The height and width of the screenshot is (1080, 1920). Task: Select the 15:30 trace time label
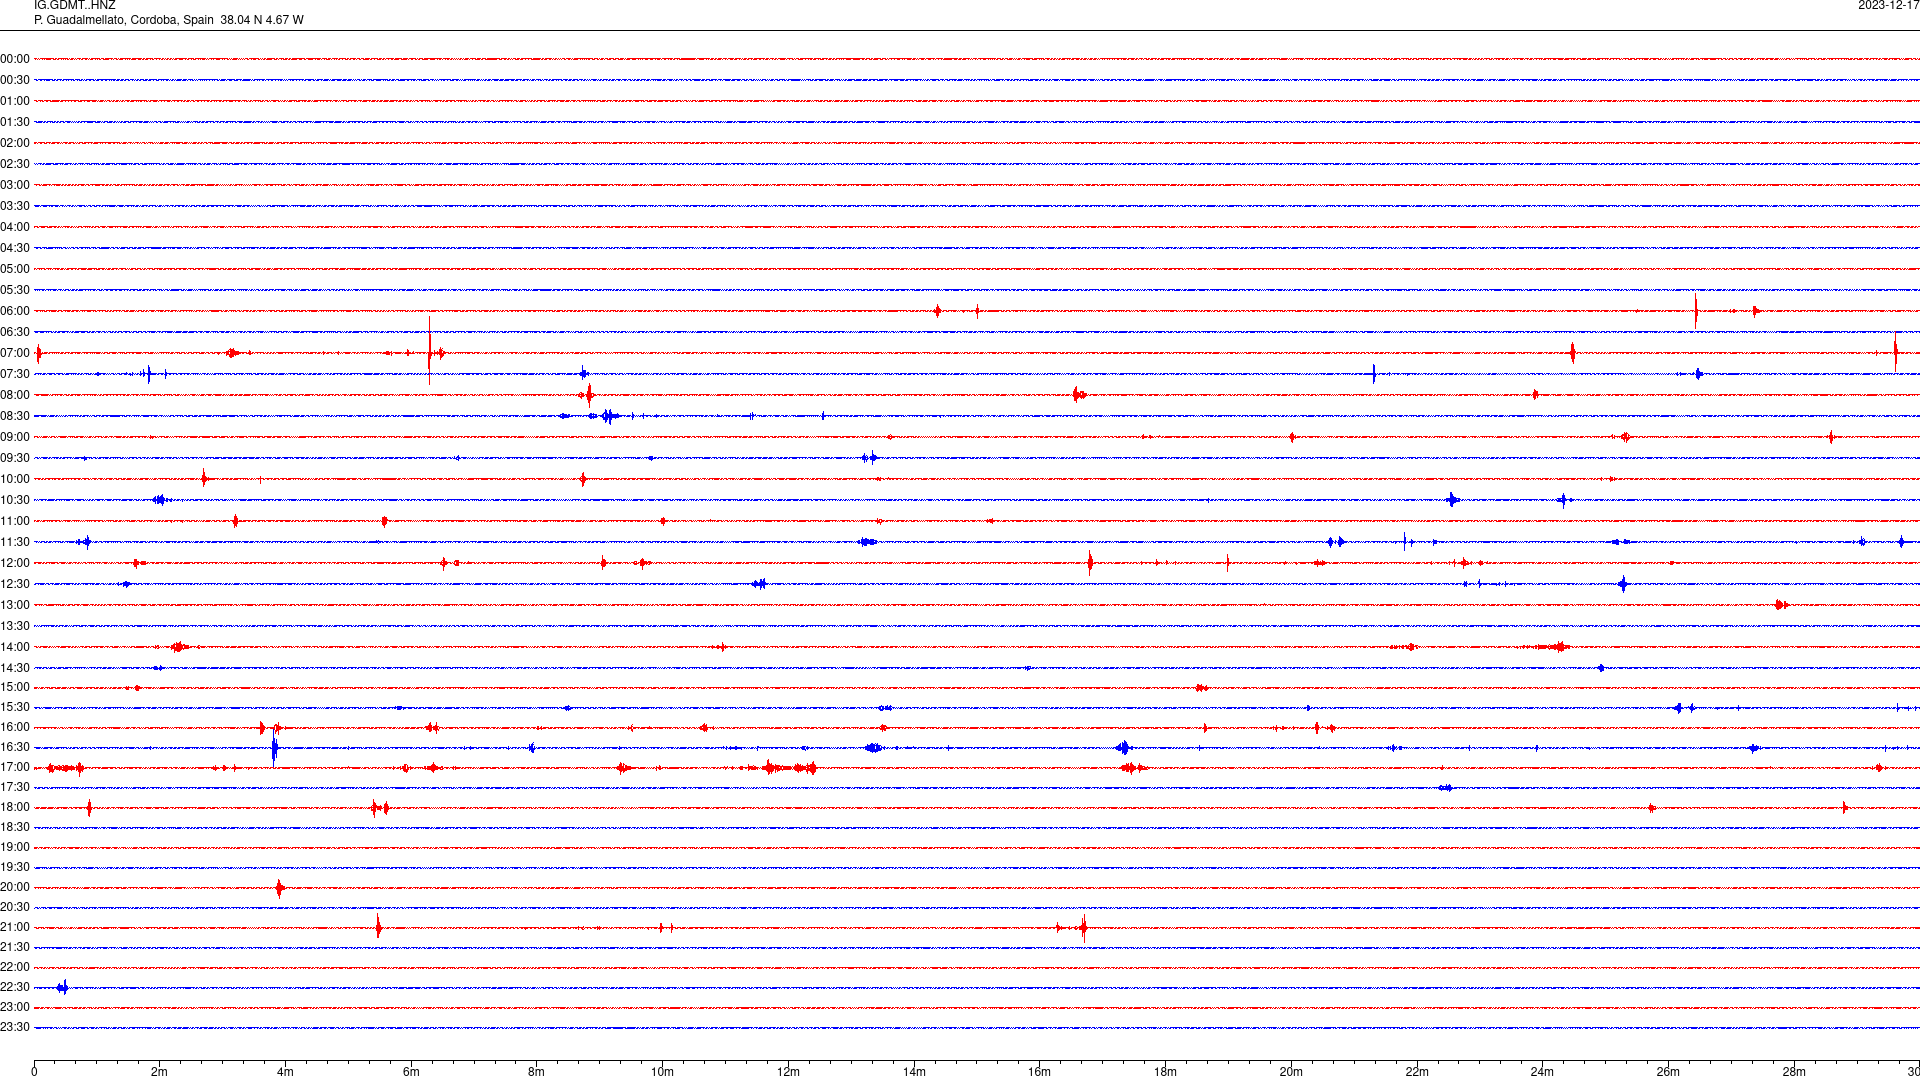15,707
